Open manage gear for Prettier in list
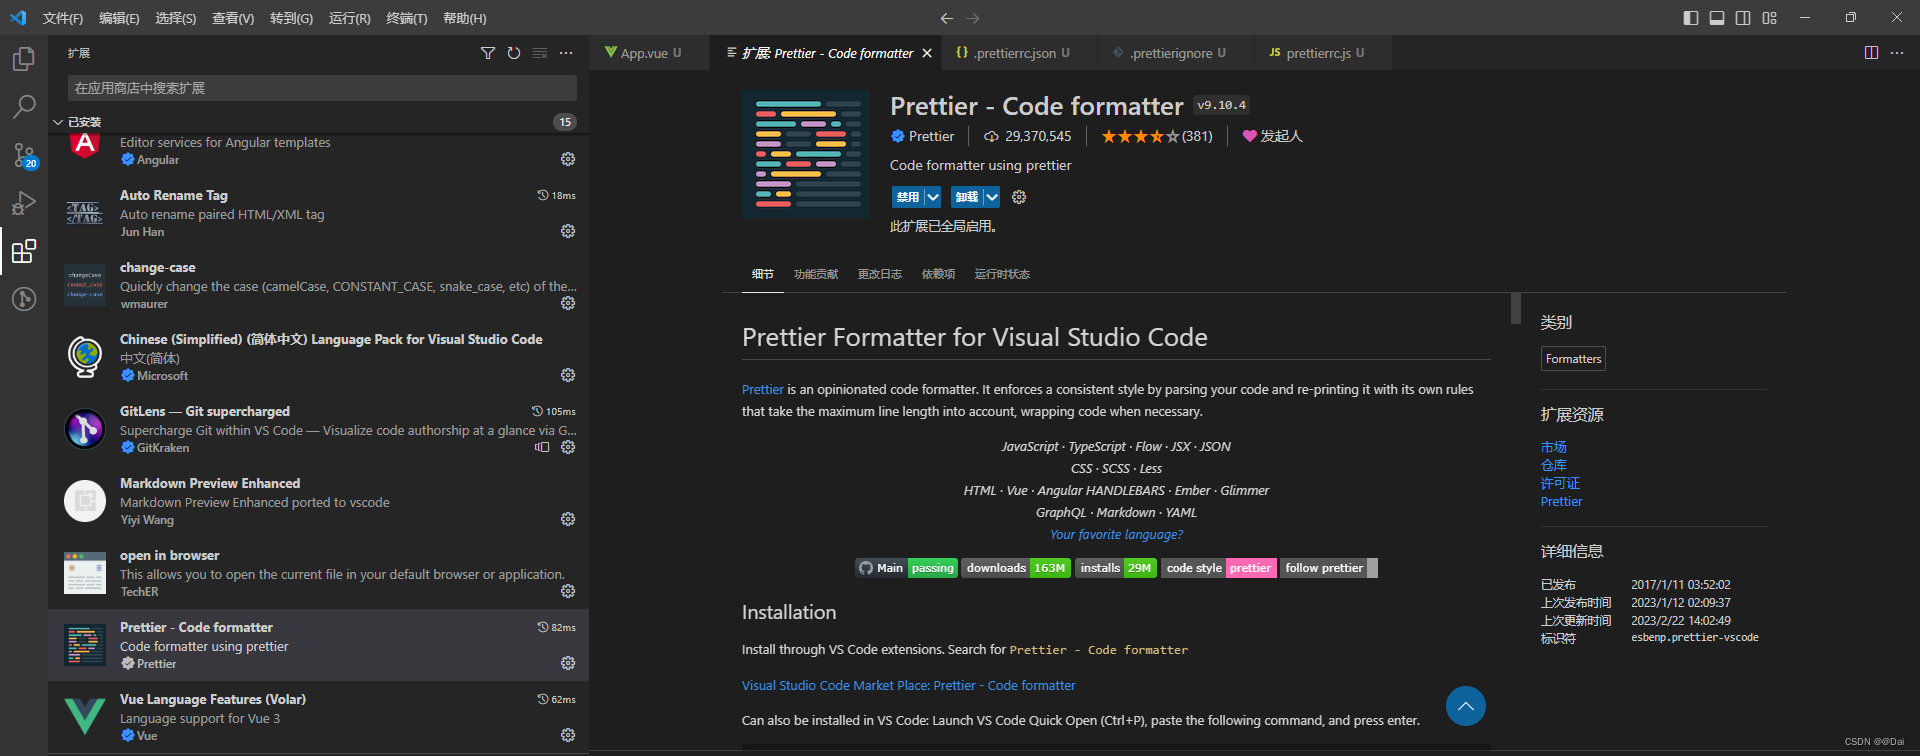The image size is (1920, 756). point(568,663)
